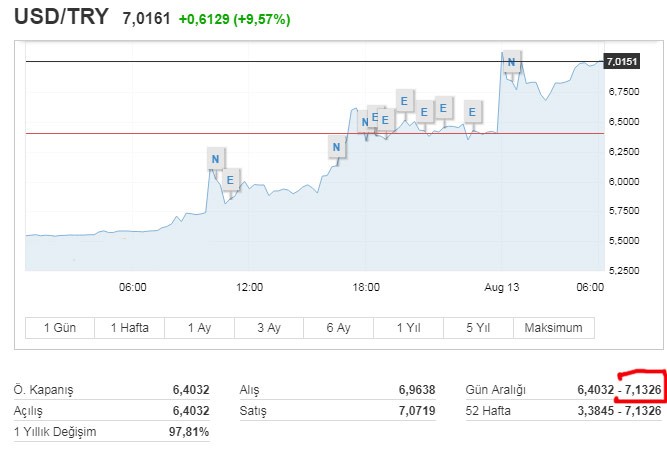The height and width of the screenshot is (462, 667).
Task: Select the 5 Yıl time range
Action: 478,328
